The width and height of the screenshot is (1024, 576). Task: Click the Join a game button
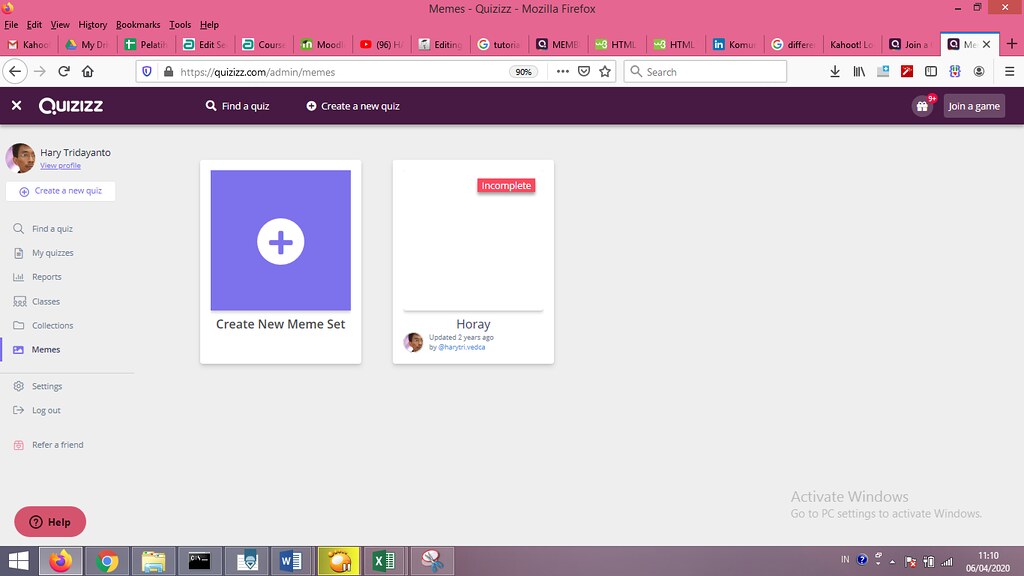pos(974,106)
